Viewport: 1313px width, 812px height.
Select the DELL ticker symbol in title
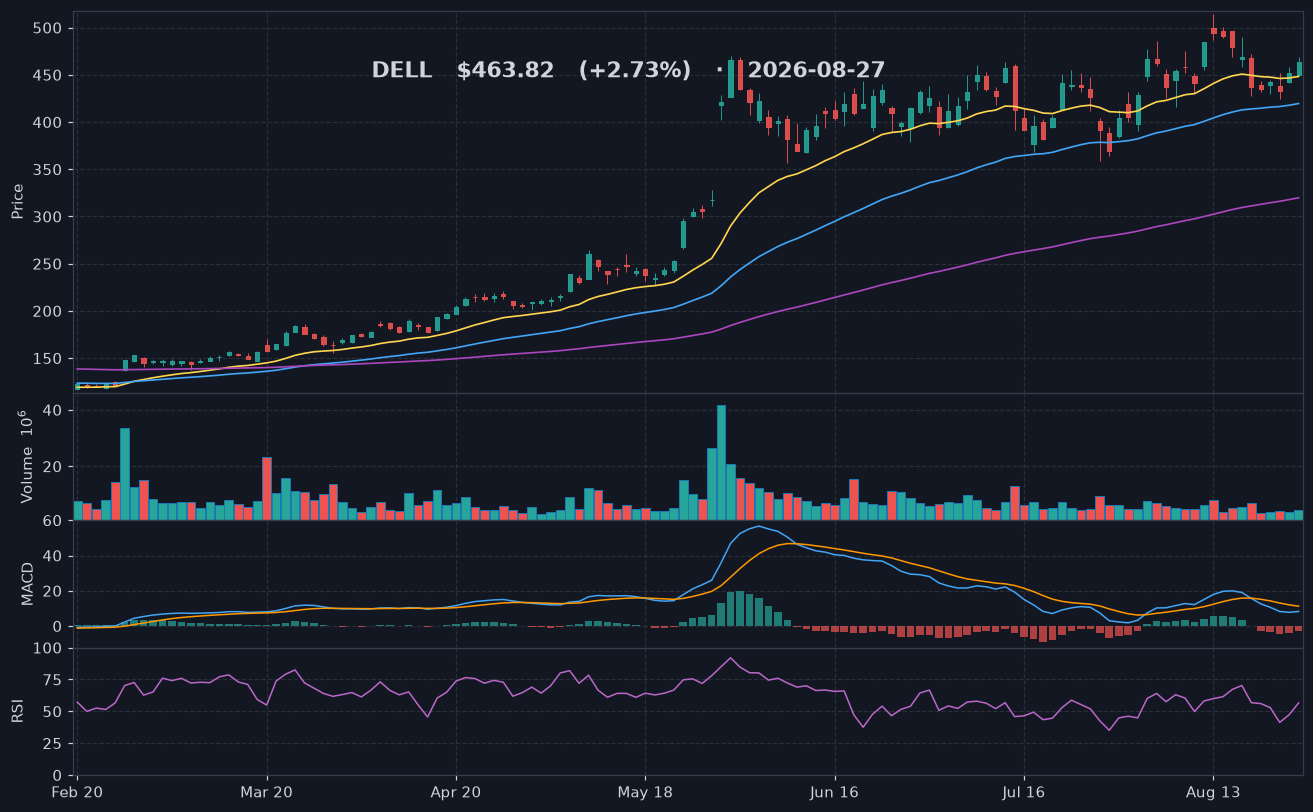[x=402, y=71]
